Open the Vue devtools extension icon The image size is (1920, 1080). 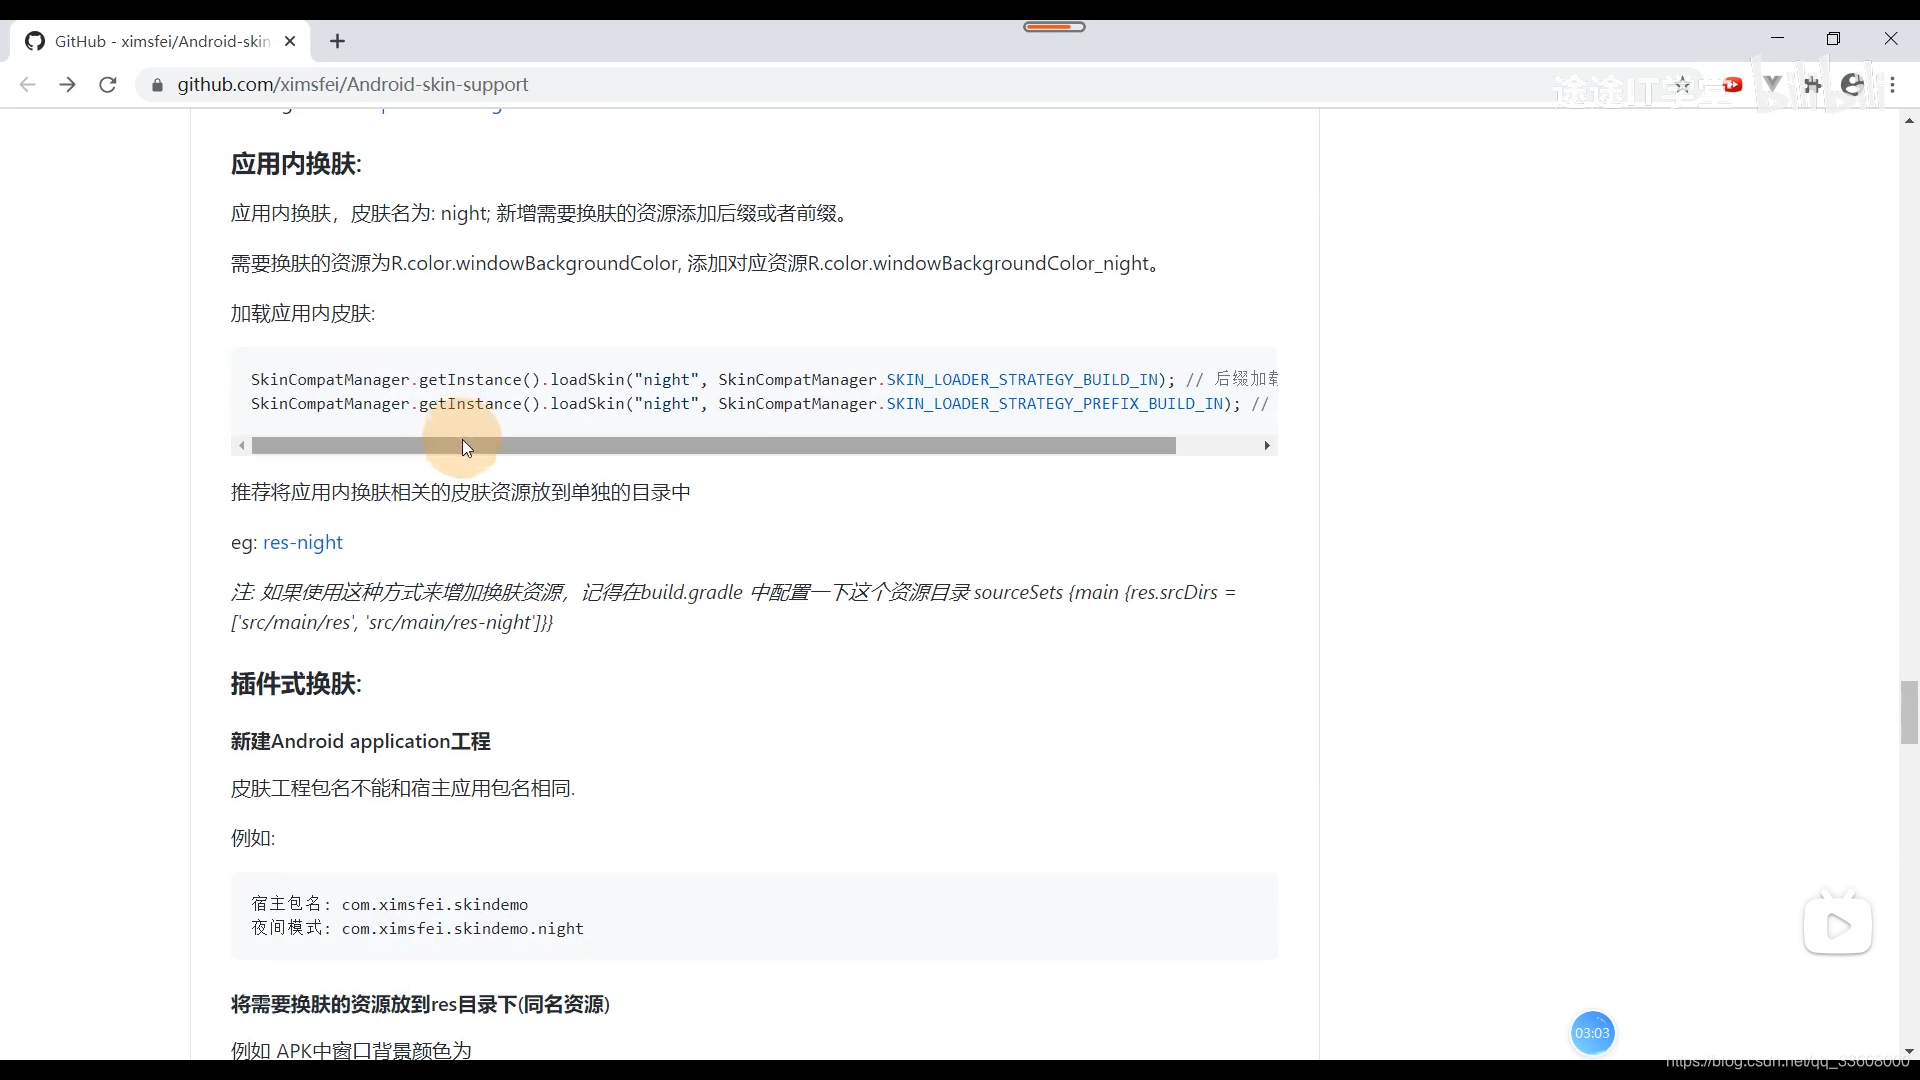point(1772,85)
